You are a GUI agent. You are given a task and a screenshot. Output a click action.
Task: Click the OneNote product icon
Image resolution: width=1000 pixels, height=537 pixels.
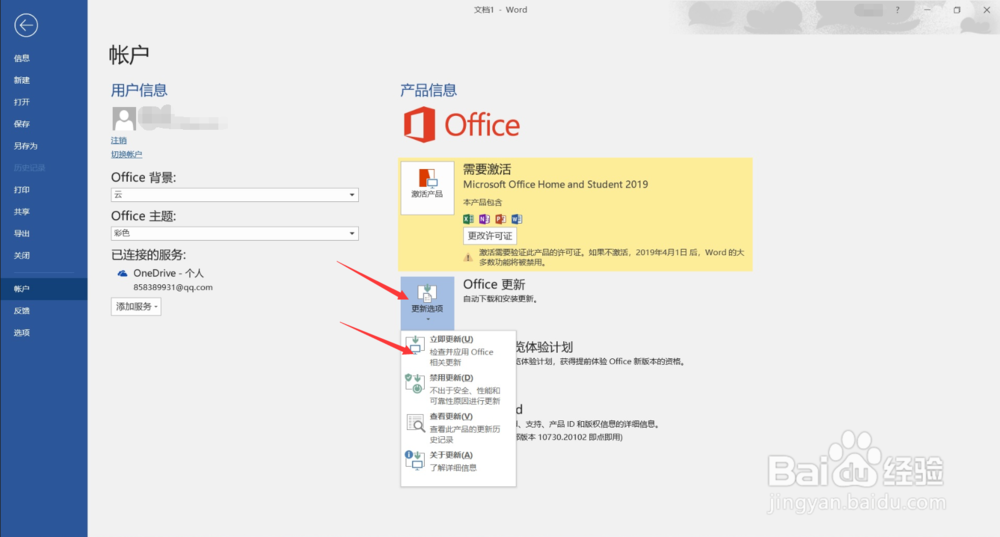click(x=484, y=219)
